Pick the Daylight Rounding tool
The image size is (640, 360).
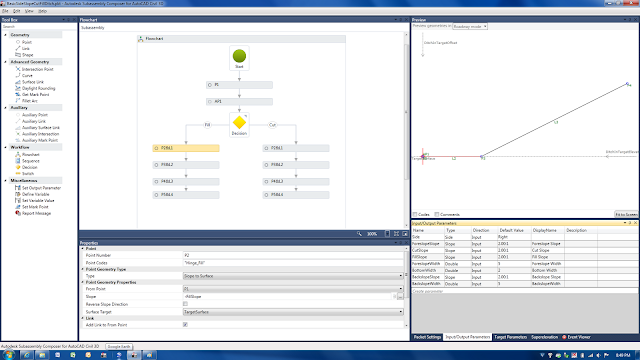38,88
